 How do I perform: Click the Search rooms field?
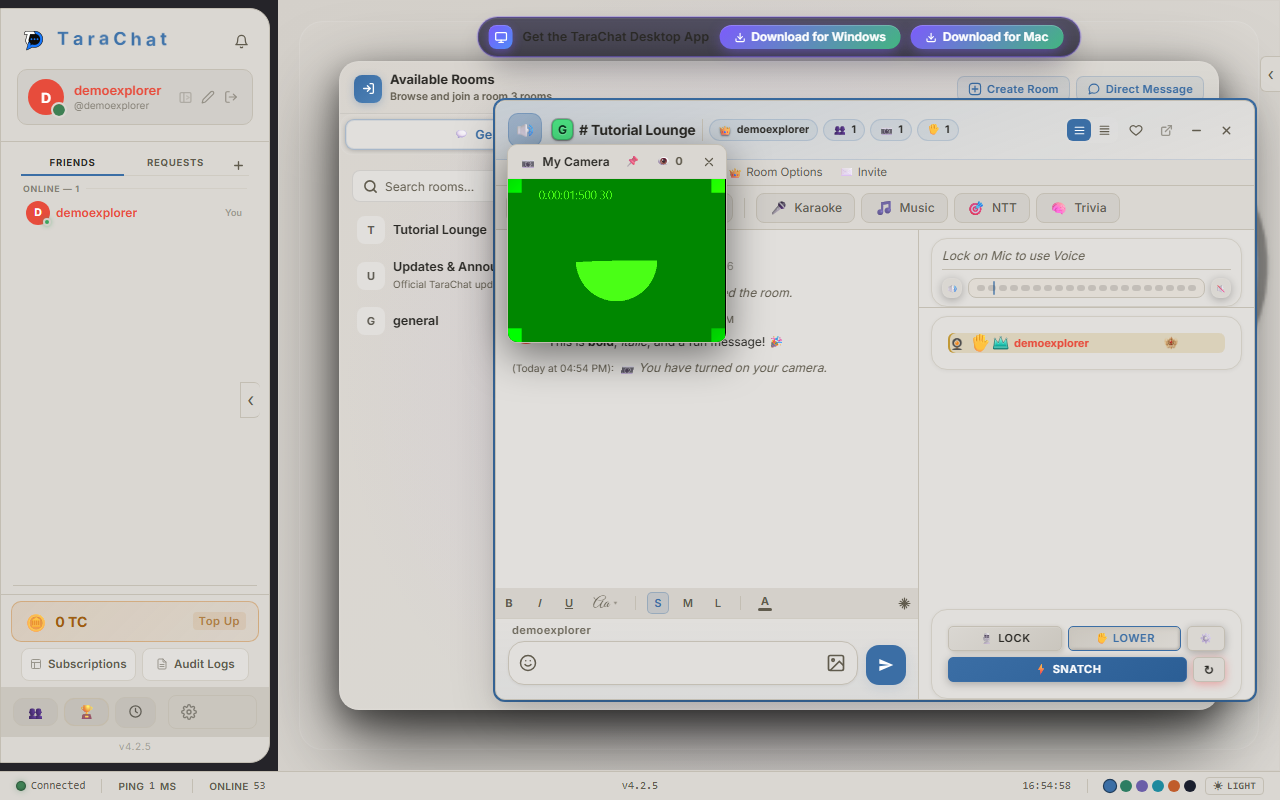coord(422,186)
